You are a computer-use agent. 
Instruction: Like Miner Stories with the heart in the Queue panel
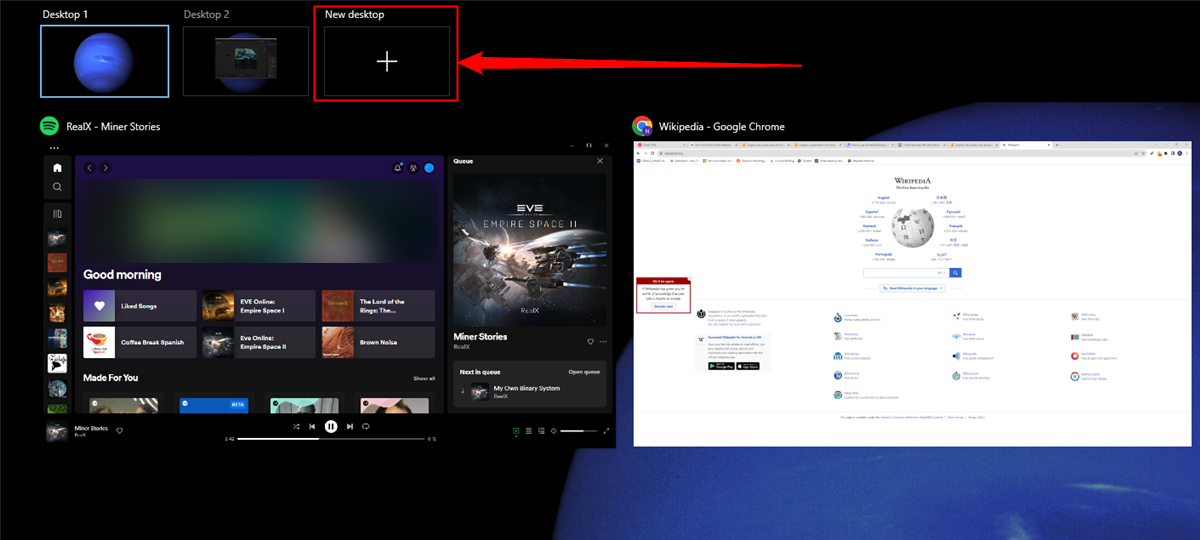point(590,341)
